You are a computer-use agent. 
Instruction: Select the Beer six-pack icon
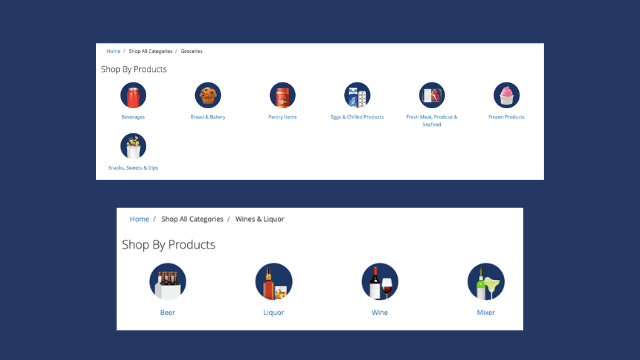tap(168, 282)
